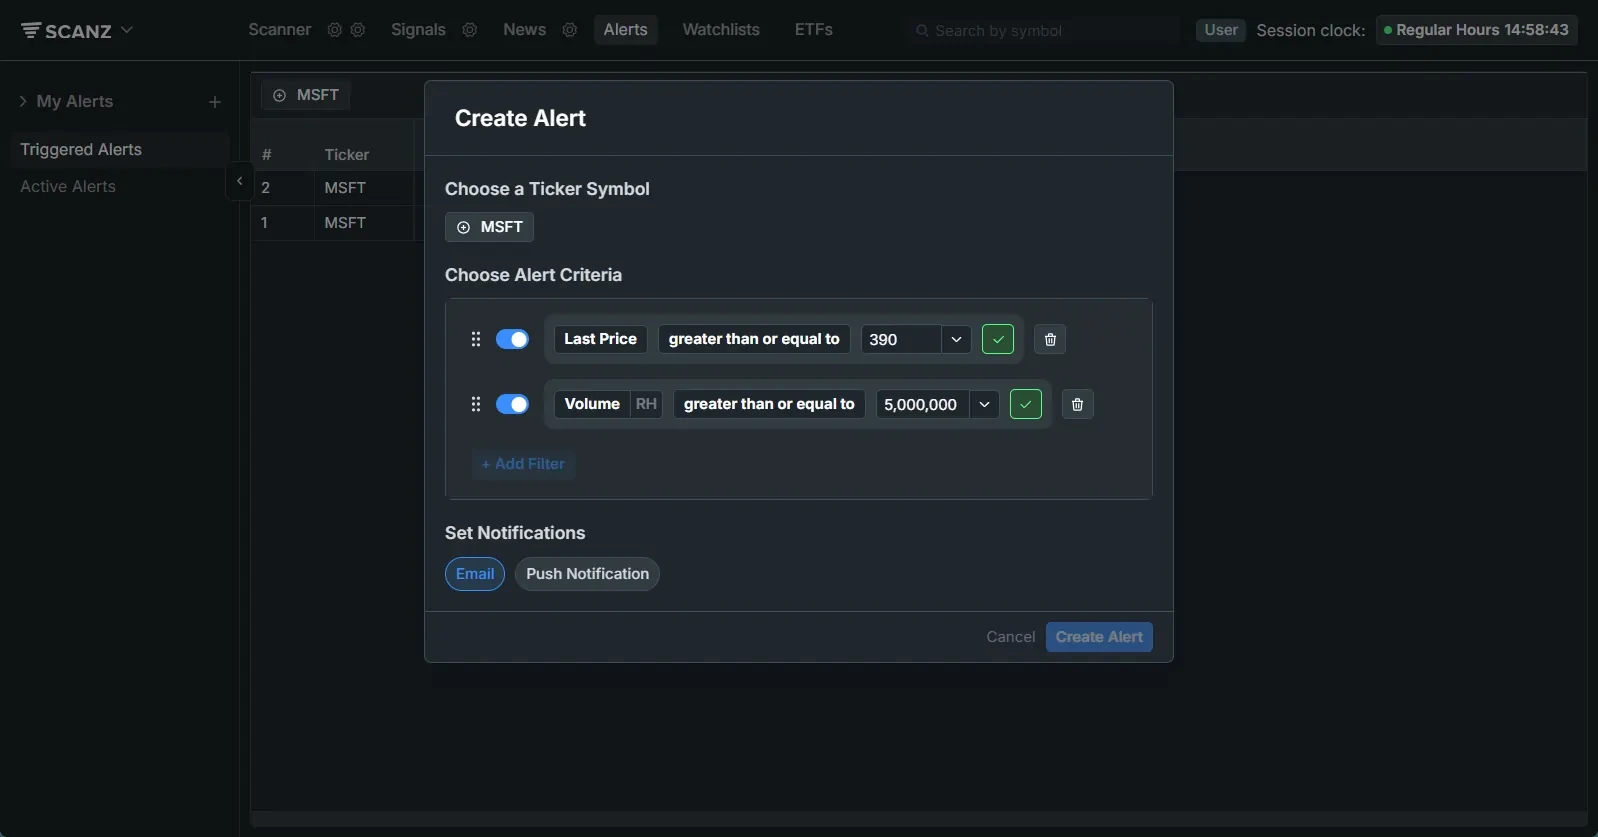Expand the SCANZ logo menu

coord(77,30)
